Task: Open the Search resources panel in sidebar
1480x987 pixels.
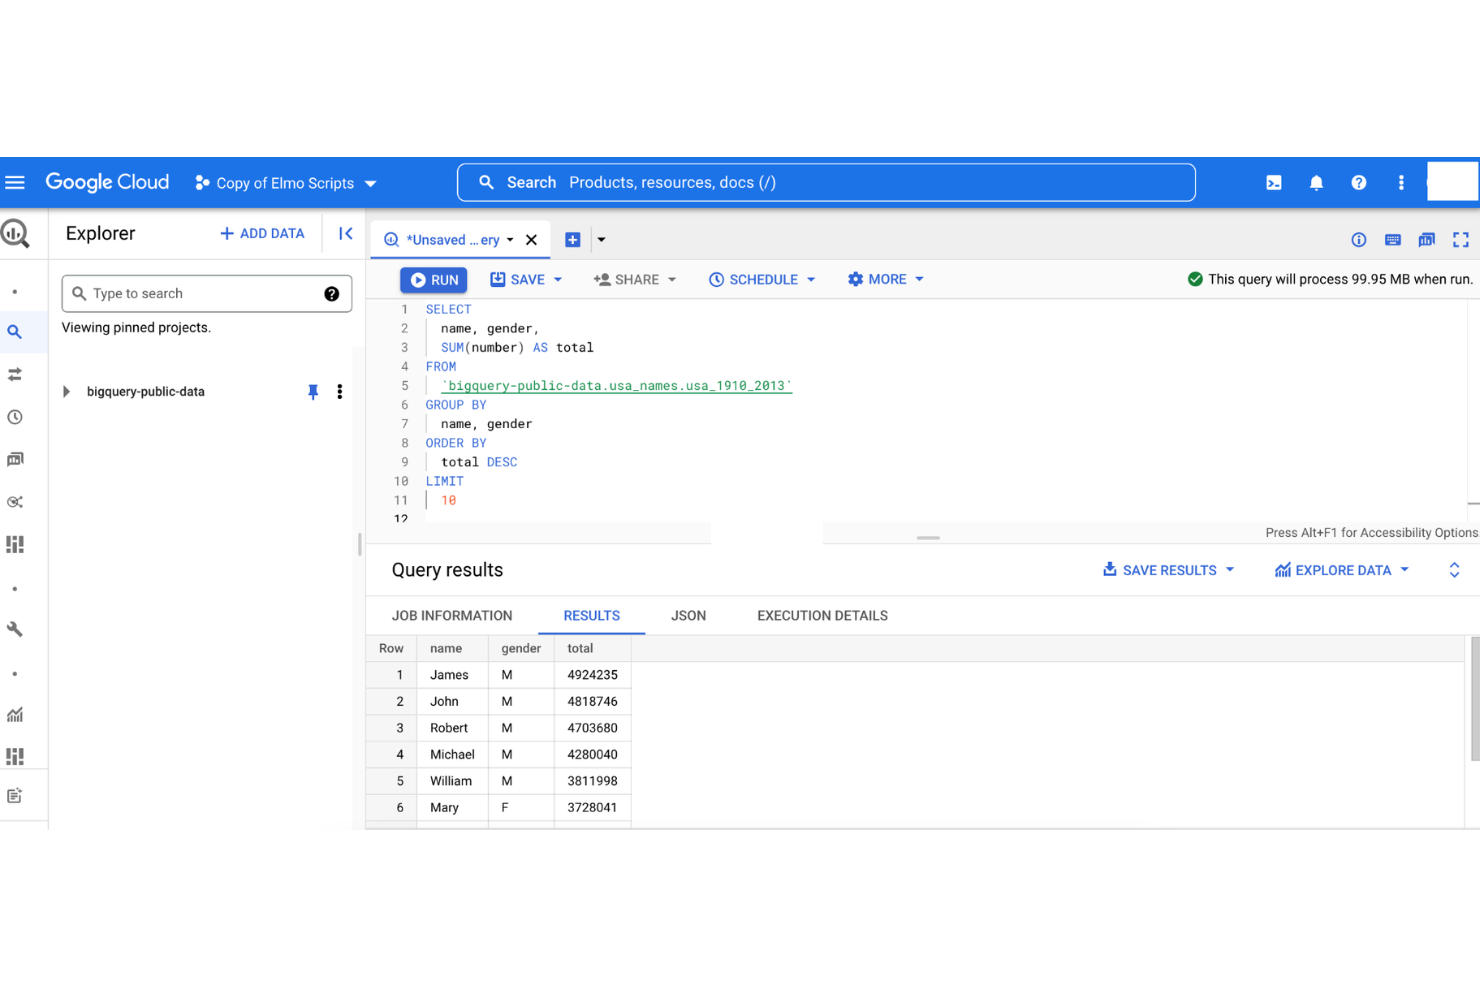Action: point(15,332)
